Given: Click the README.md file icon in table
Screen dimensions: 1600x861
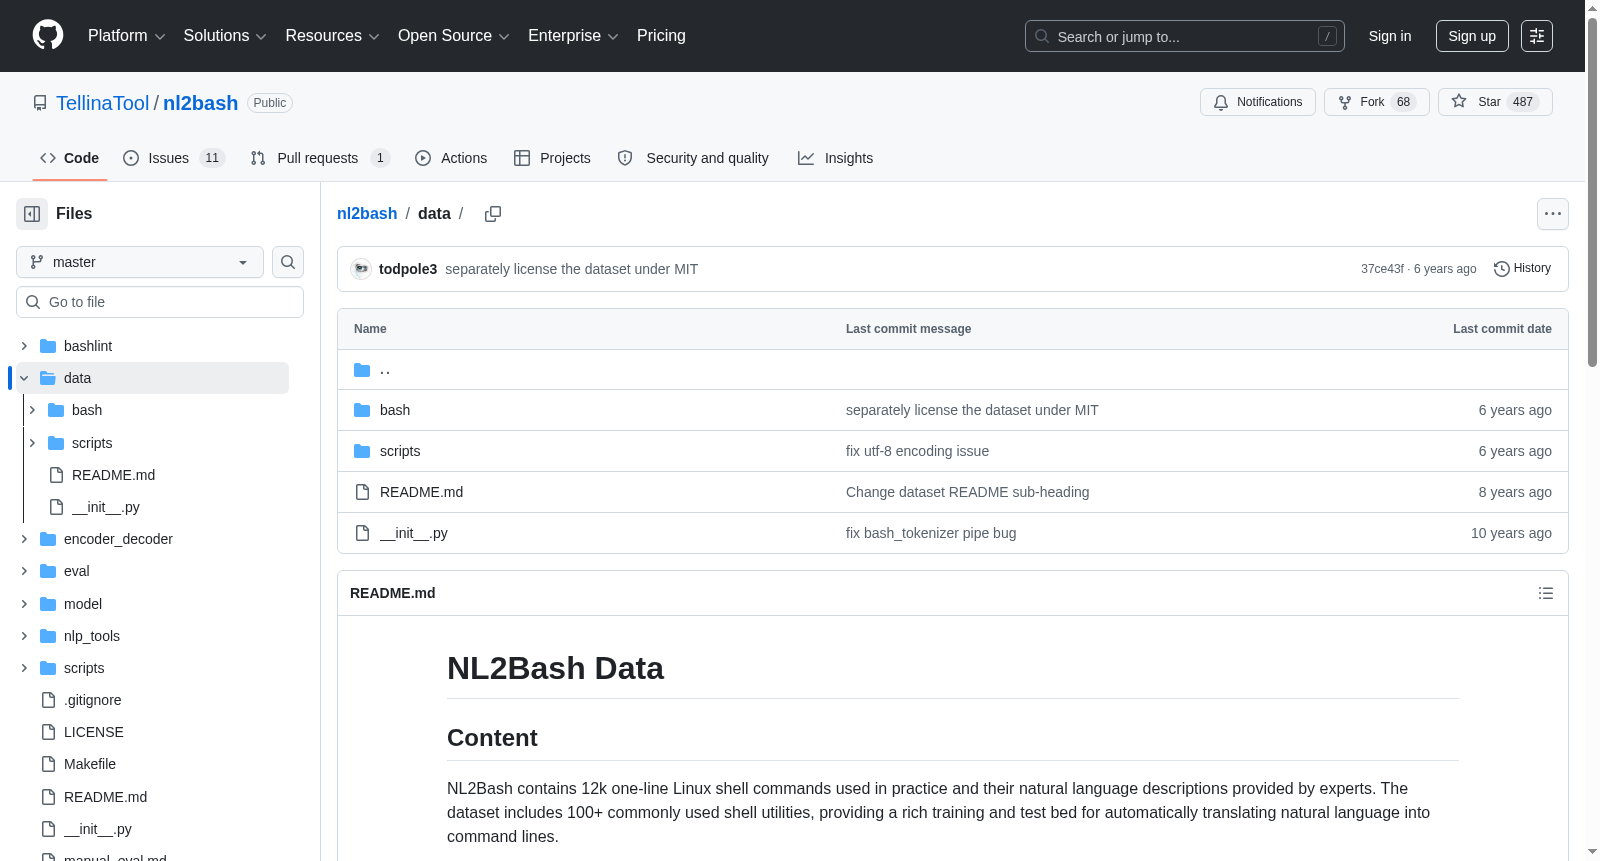Looking at the screenshot, I should [x=362, y=492].
